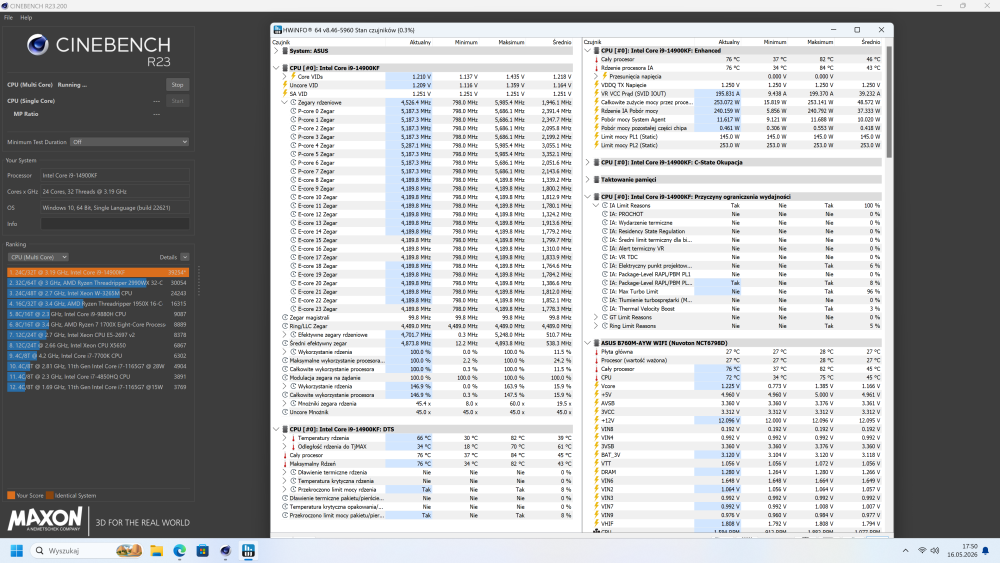Click the thermometer icon beside Temperatury rdzenia
1000x563 pixels.
click(x=293, y=438)
